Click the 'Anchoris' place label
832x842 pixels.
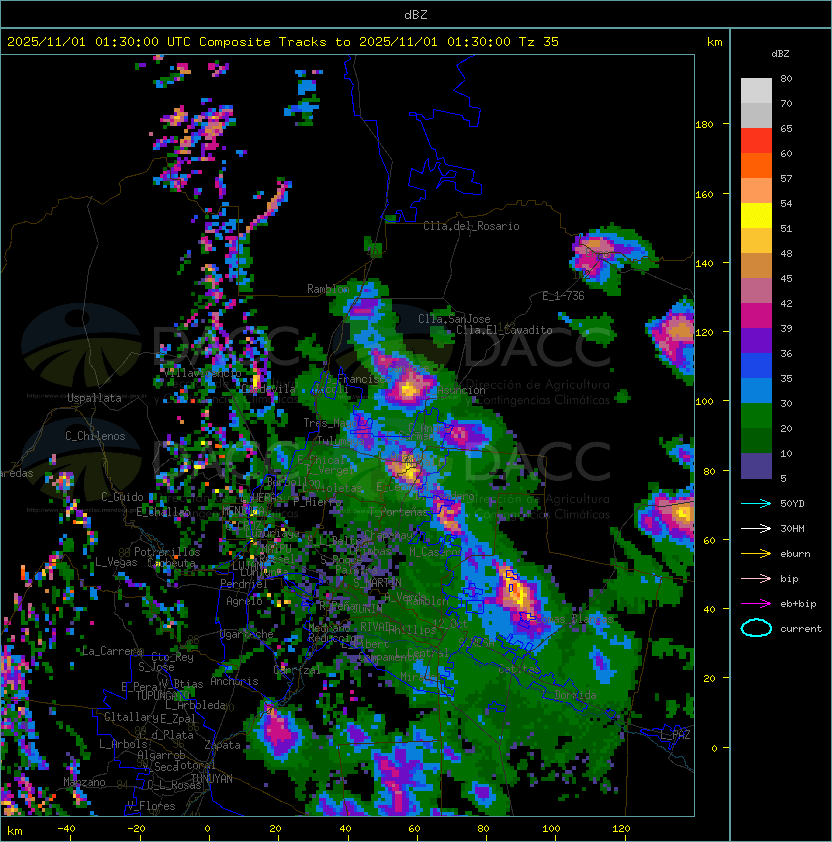234,681
